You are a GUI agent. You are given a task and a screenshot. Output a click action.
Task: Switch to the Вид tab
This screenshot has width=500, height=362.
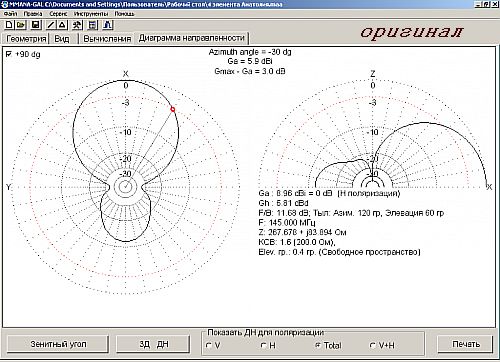pos(62,39)
